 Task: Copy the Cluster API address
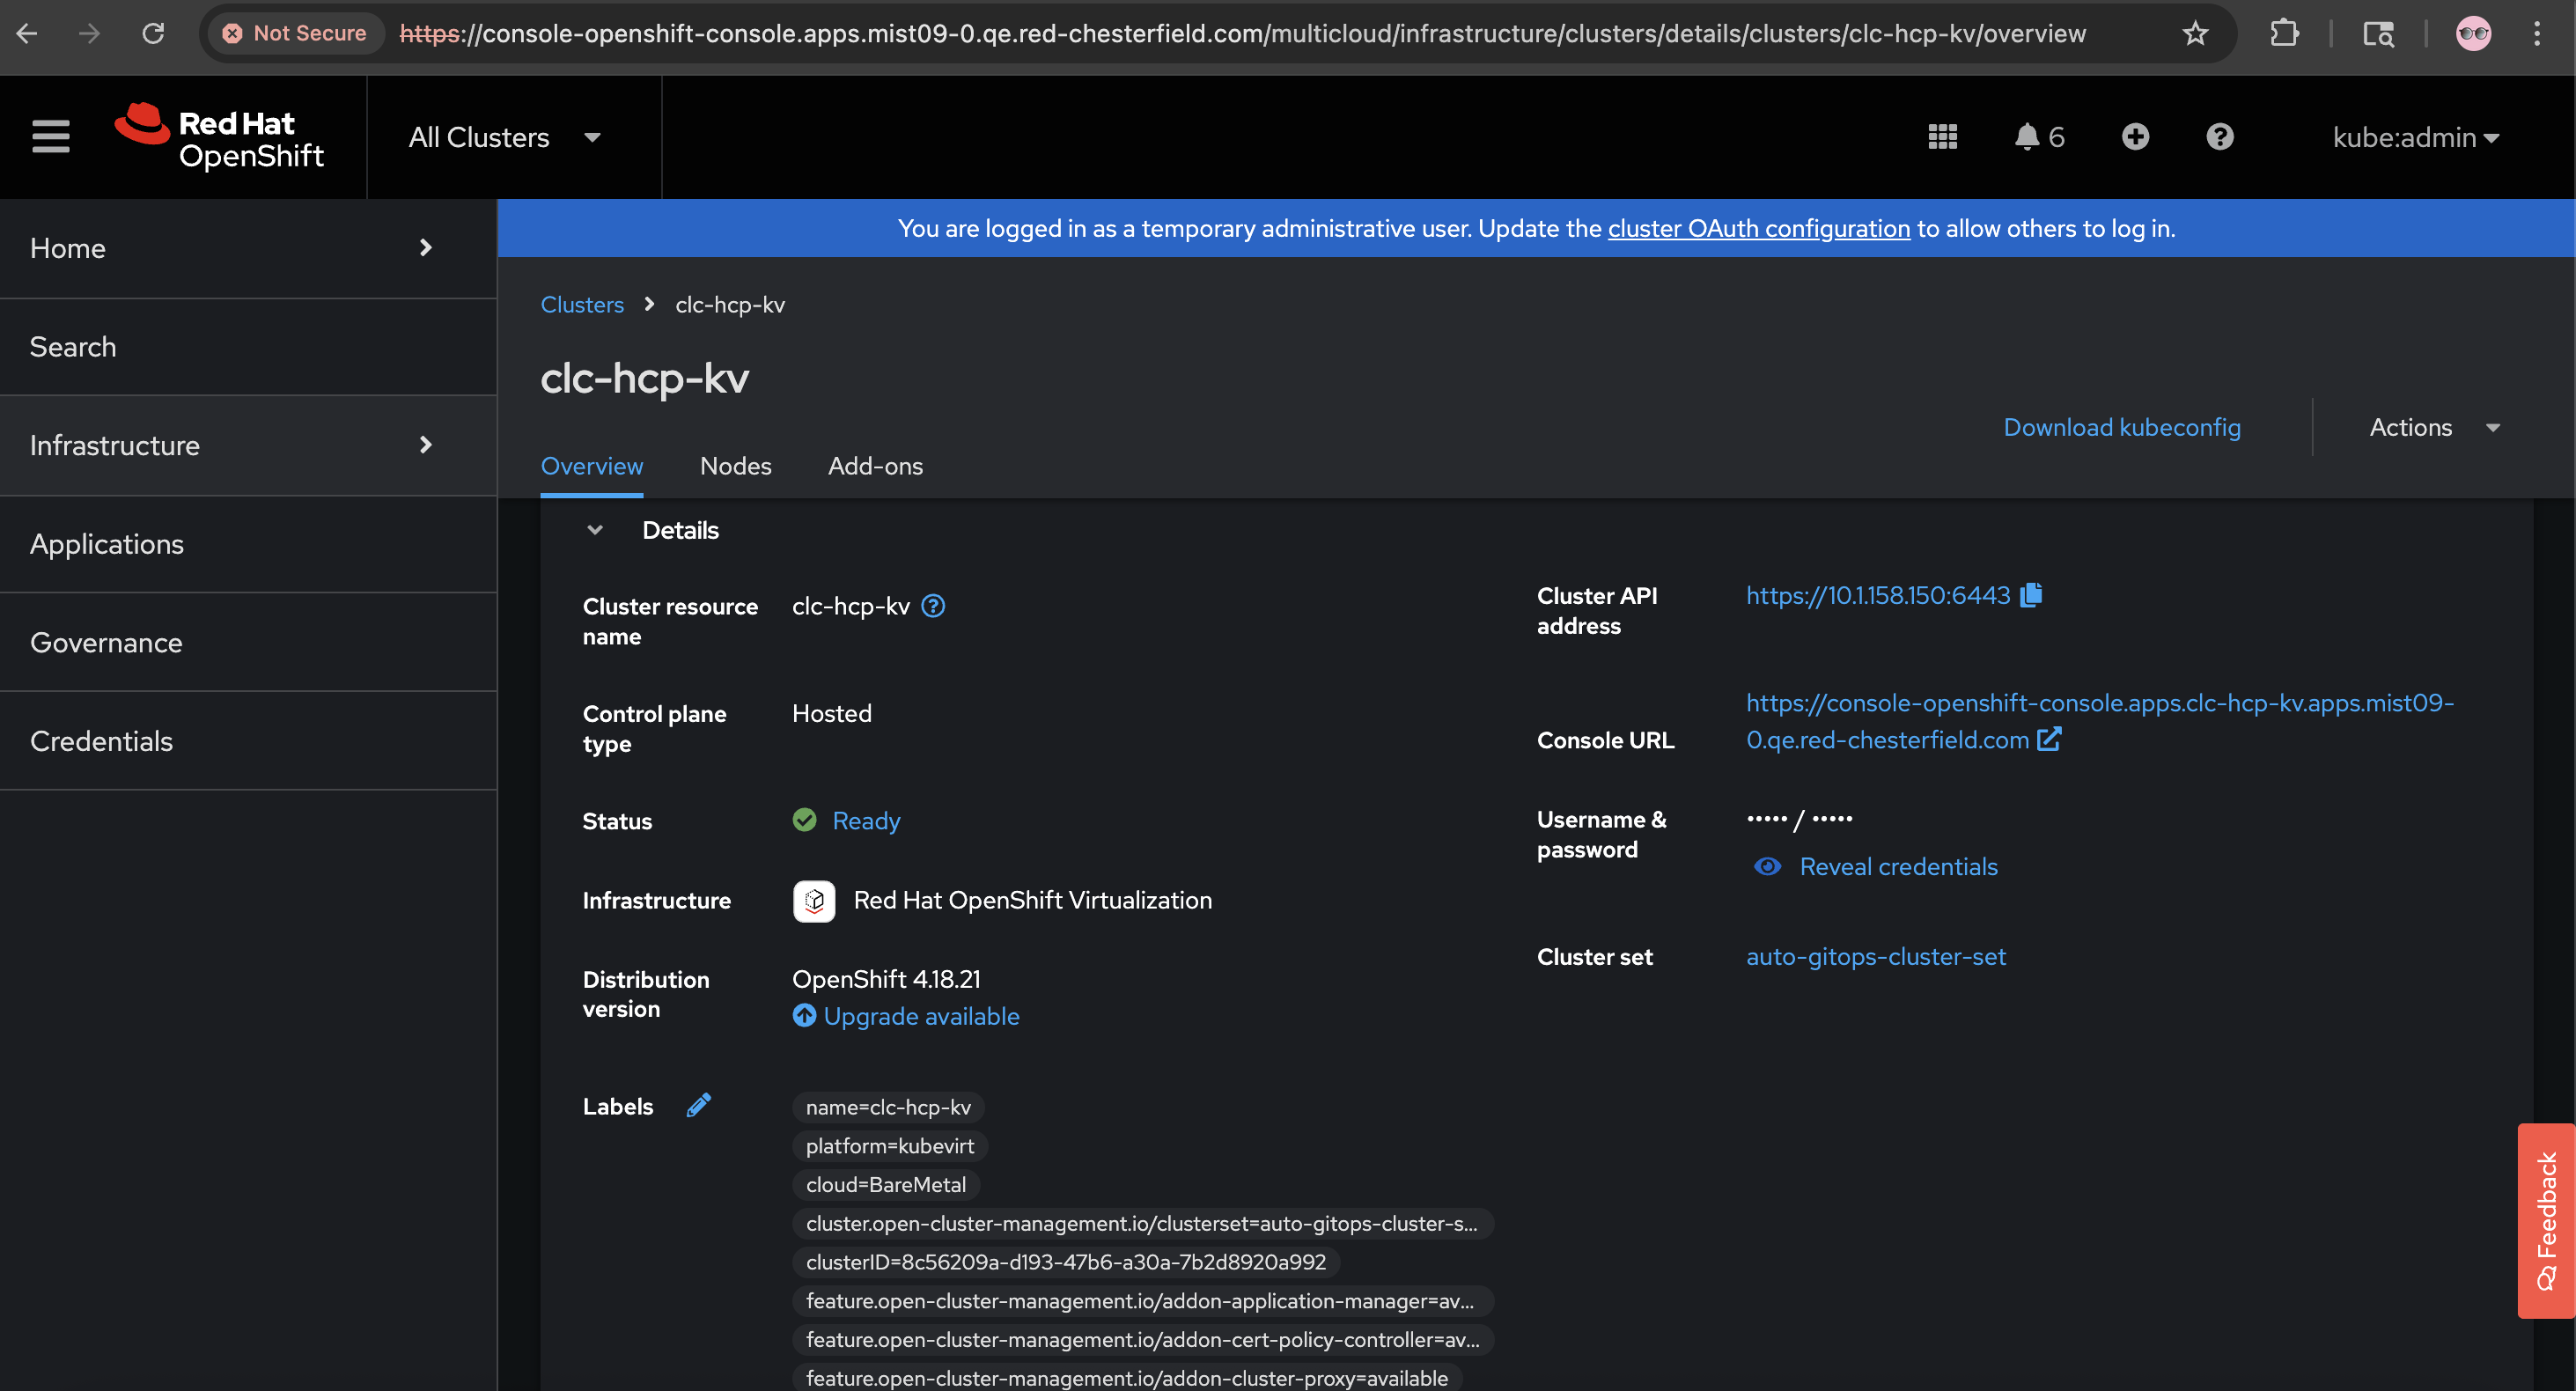click(2031, 596)
